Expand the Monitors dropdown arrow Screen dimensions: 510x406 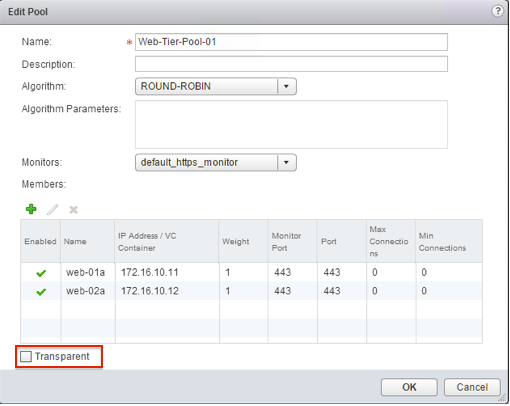pyautogui.click(x=286, y=162)
